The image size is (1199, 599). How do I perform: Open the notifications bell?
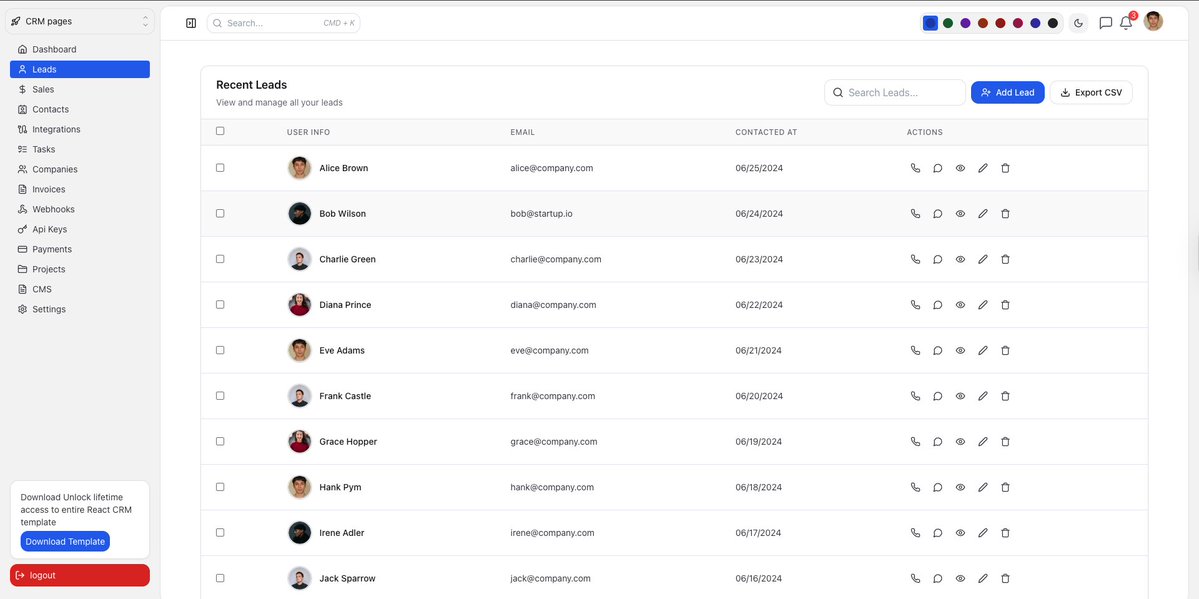(1124, 22)
